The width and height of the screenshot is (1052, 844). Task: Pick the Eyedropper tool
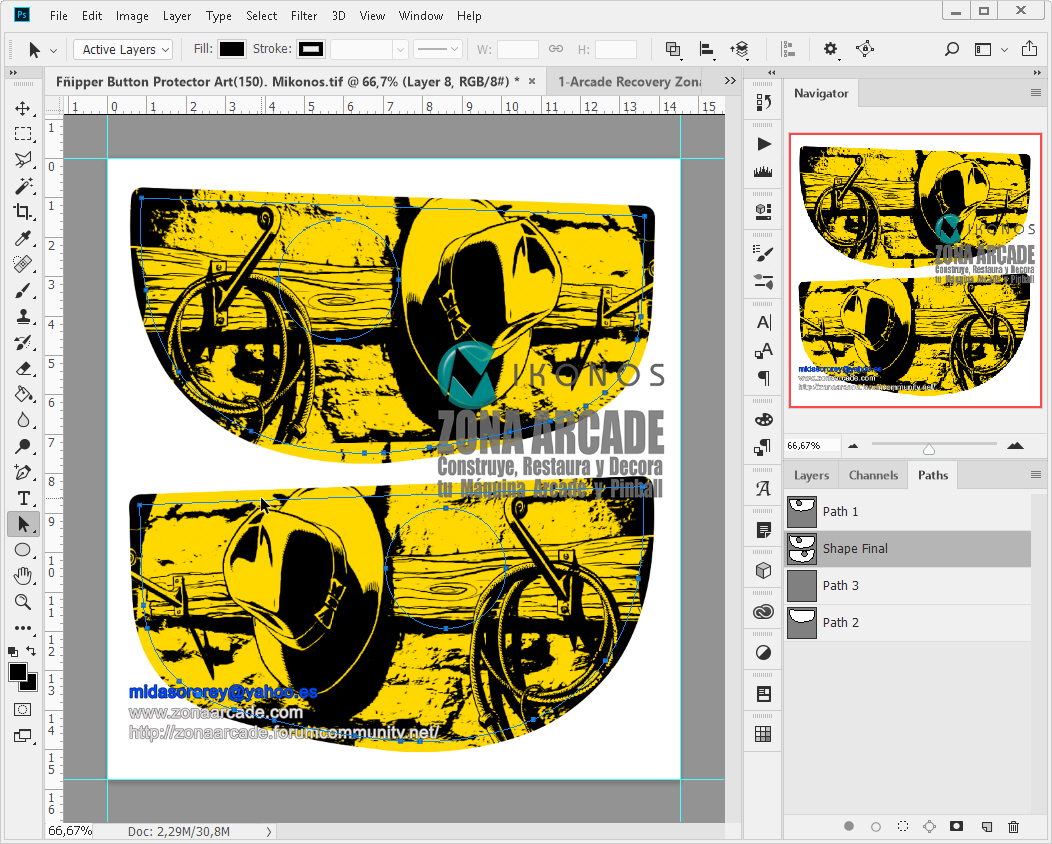[x=23, y=238]
